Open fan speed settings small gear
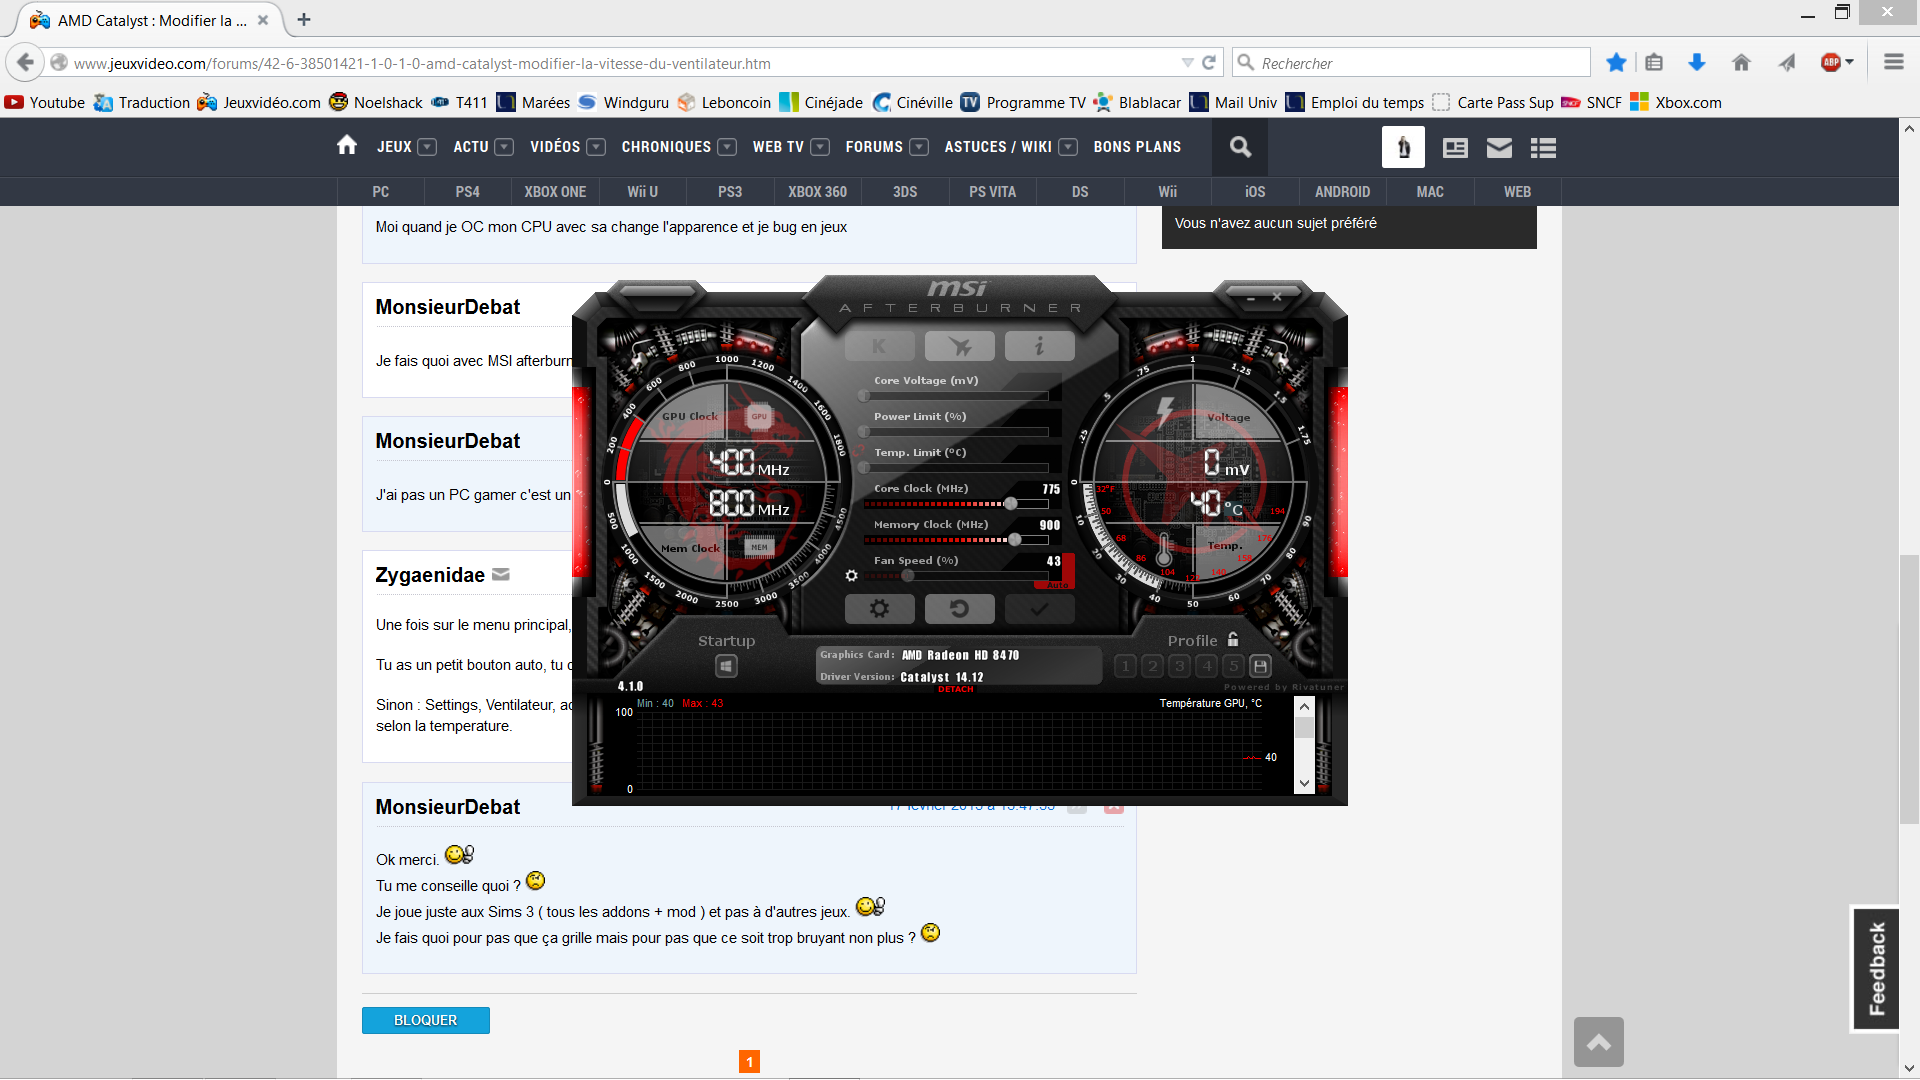The image size is (1920, 1080). (x=852, y=575)
